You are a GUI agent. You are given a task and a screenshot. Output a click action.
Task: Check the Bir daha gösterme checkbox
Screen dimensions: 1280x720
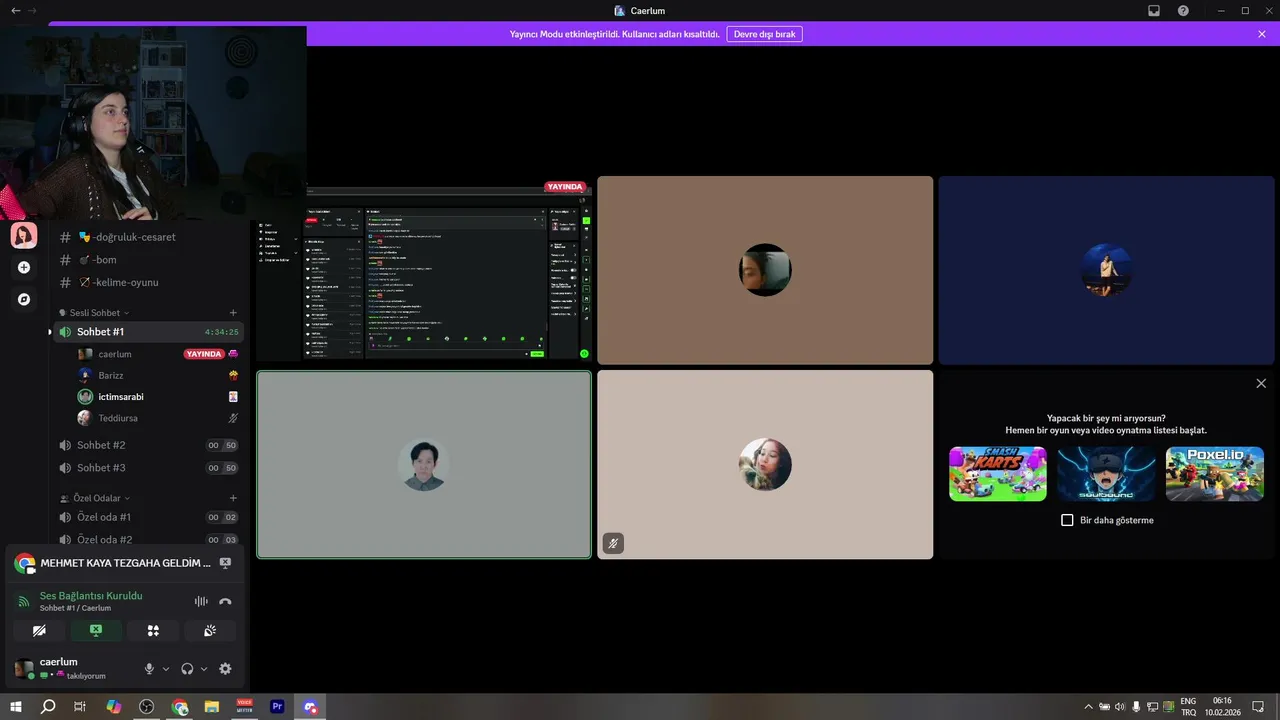click(x=1067, y=520)
